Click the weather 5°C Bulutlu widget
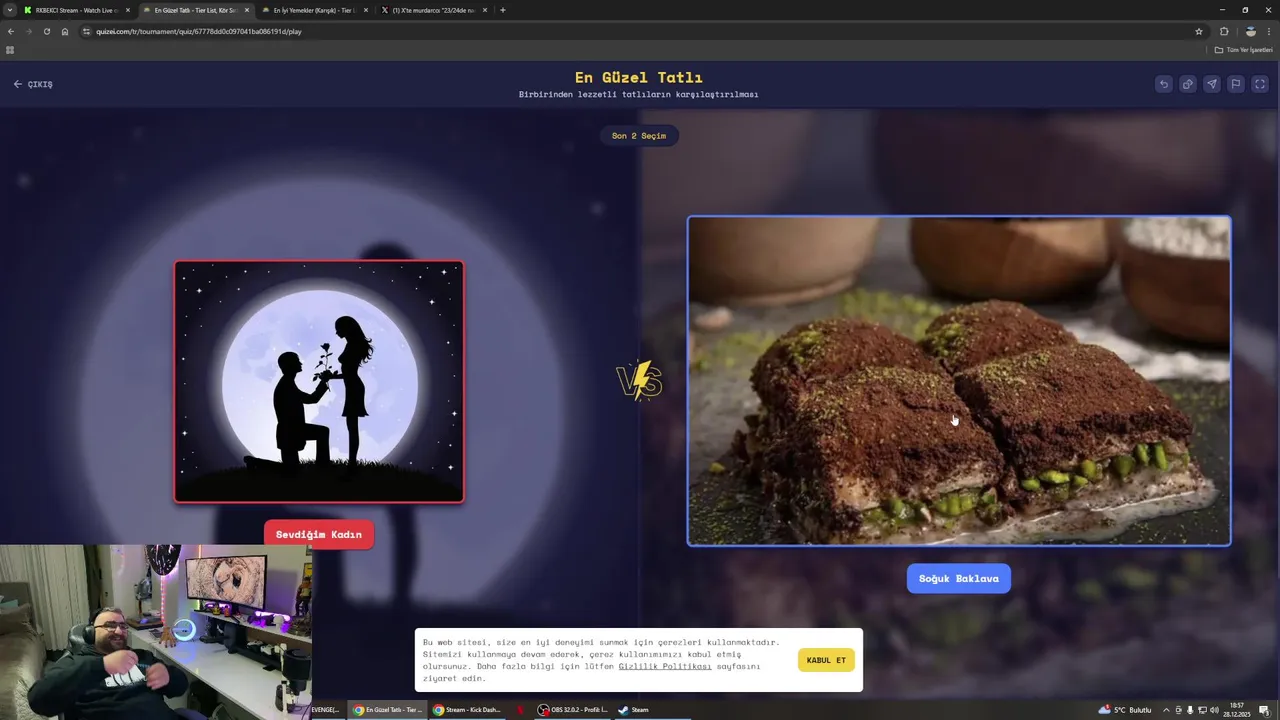Screen dimensions: 1280x720 (1125, 710)
